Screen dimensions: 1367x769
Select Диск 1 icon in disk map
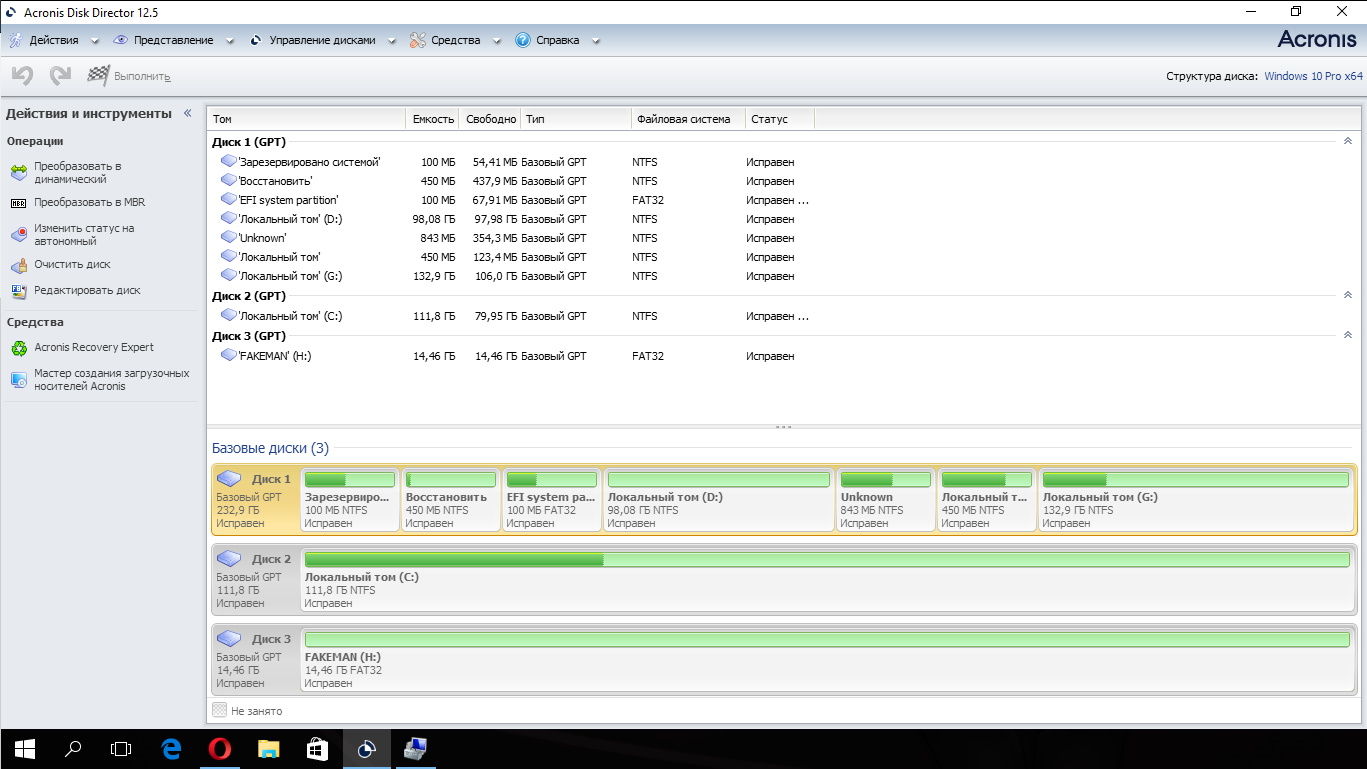pos(229,479)
